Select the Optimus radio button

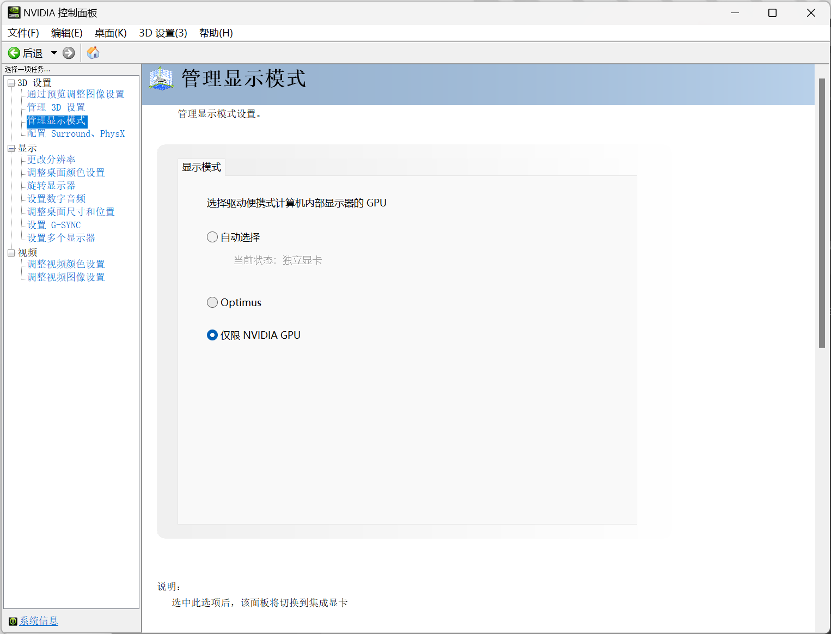click(212, 302)
